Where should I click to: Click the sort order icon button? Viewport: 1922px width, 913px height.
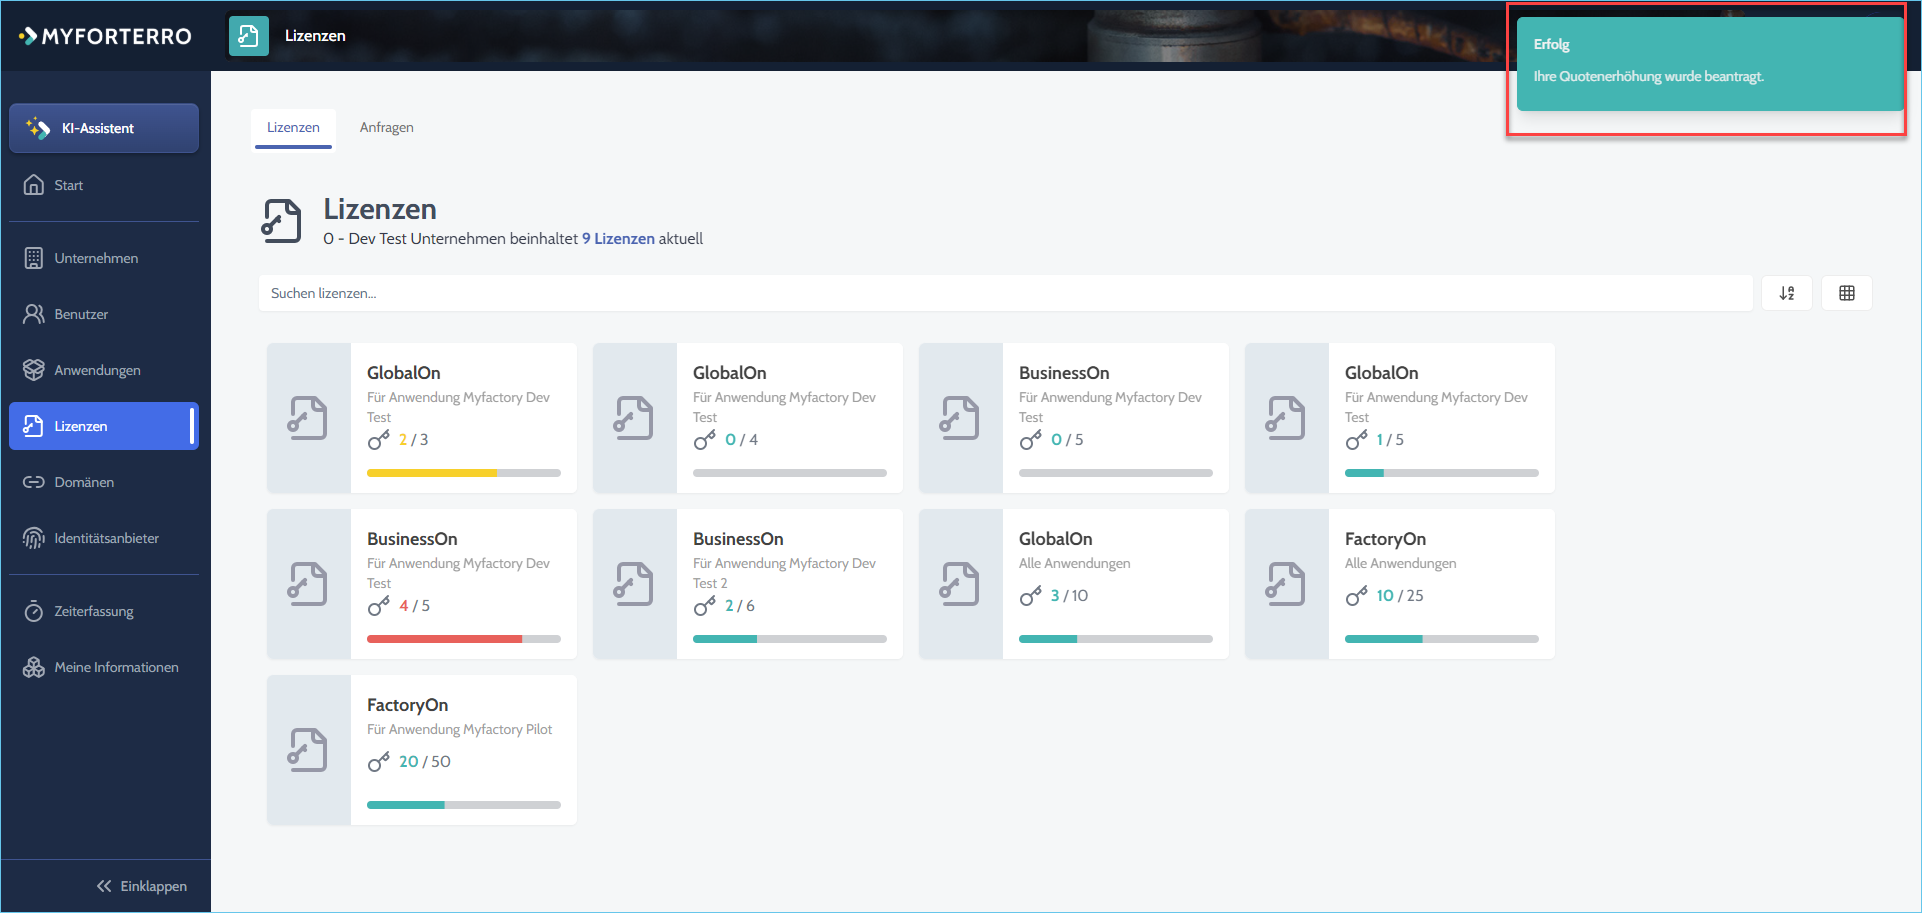coord(1787,293)
